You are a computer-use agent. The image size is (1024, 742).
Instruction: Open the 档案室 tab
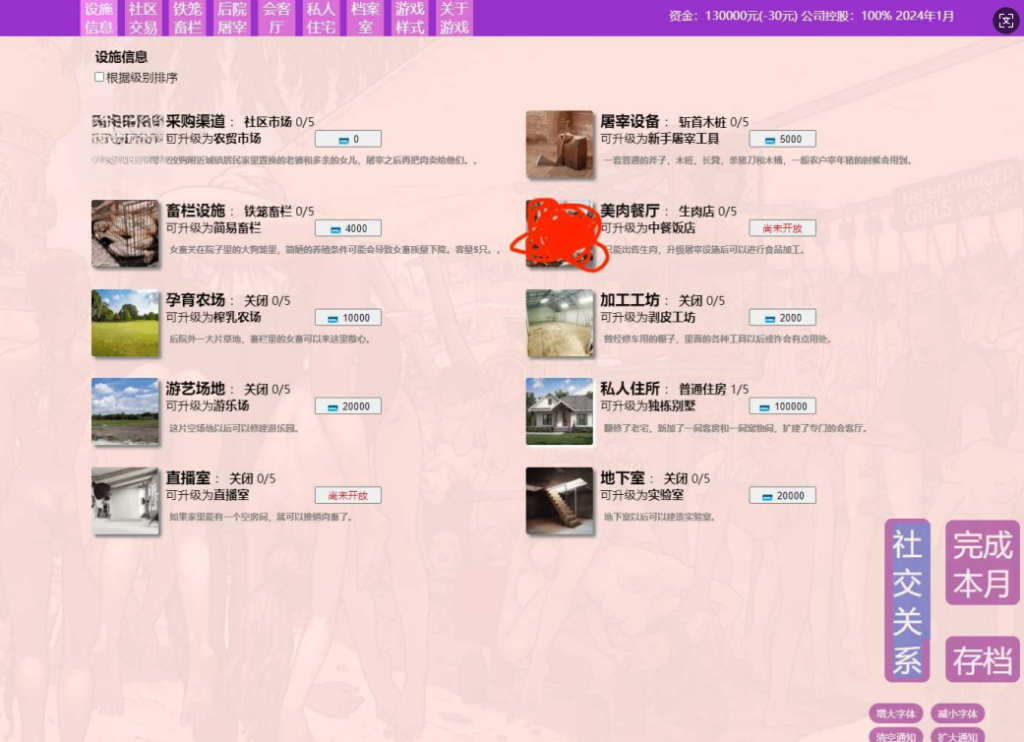click(x=365, y=18)
